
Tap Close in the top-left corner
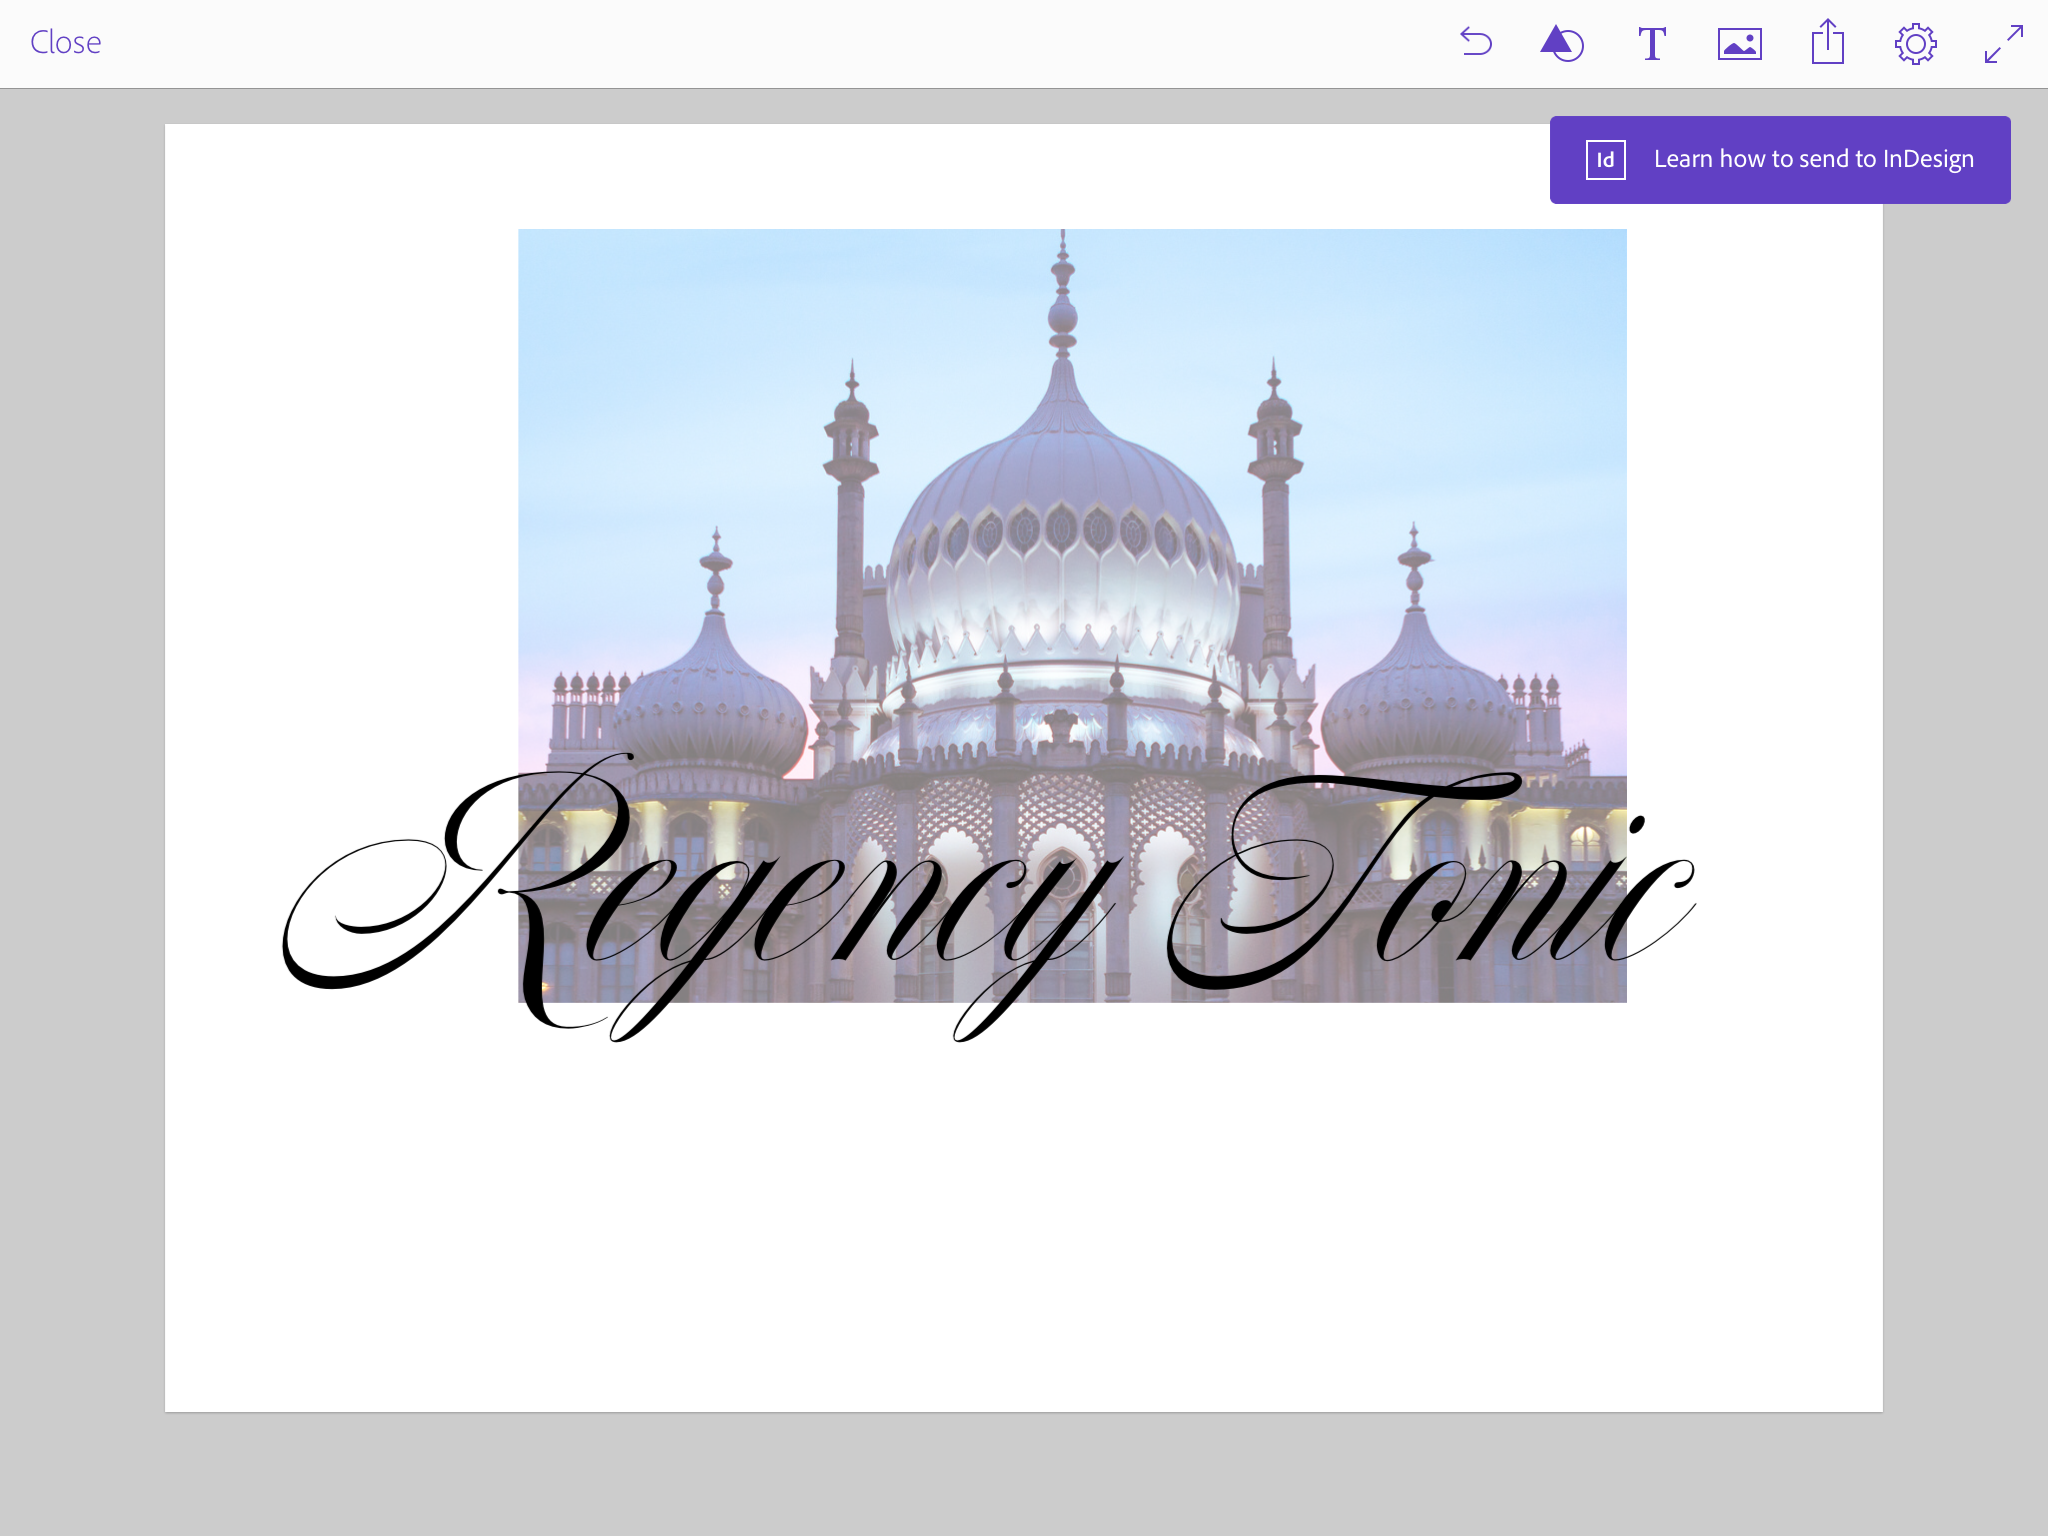(64, 42)
